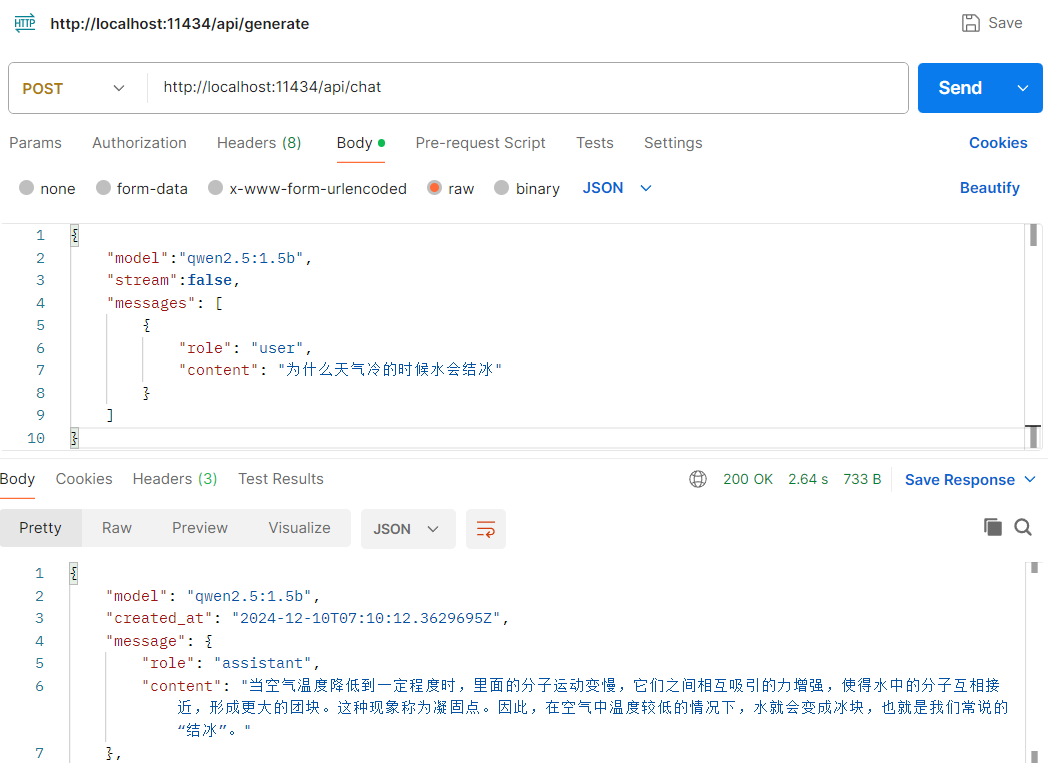Click the request title http://localhost:11434/api/generate

pos(180,24)
